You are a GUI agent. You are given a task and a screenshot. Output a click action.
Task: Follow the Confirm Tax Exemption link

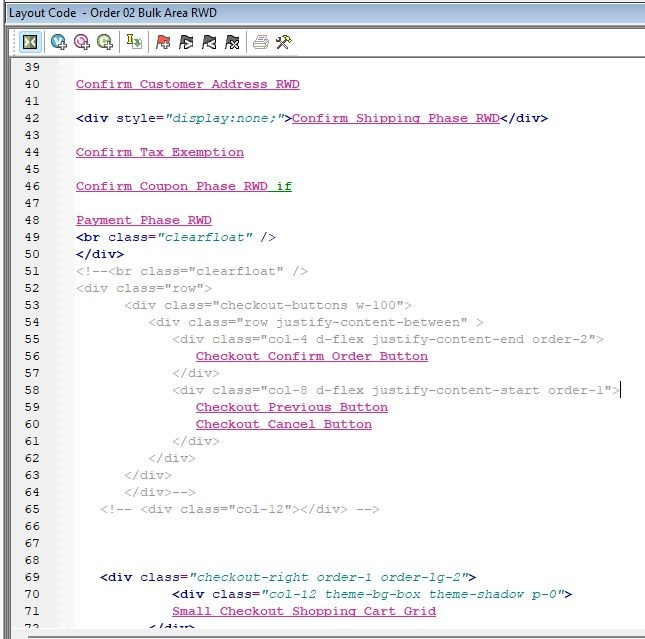pyautogui.click(x=159, y=153)
